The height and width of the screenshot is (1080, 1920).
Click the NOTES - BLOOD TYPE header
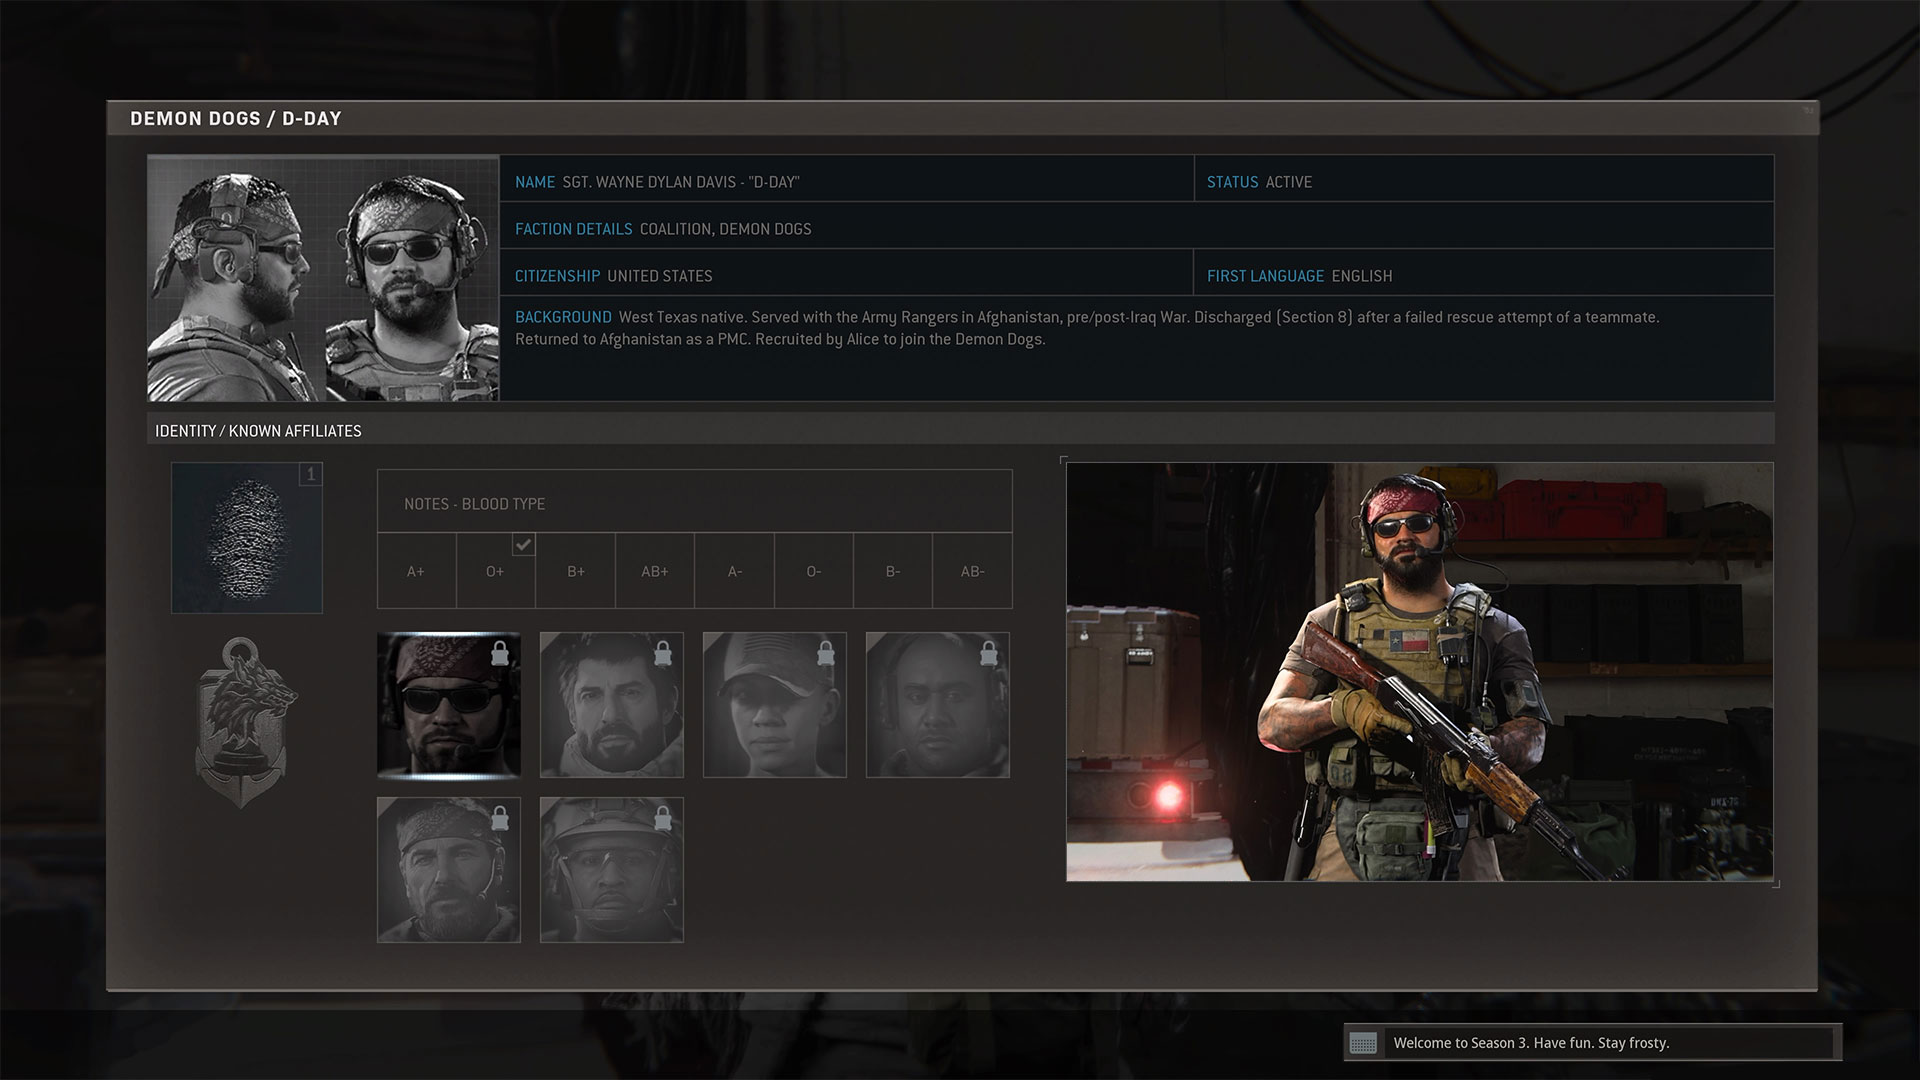pos(695,501)
